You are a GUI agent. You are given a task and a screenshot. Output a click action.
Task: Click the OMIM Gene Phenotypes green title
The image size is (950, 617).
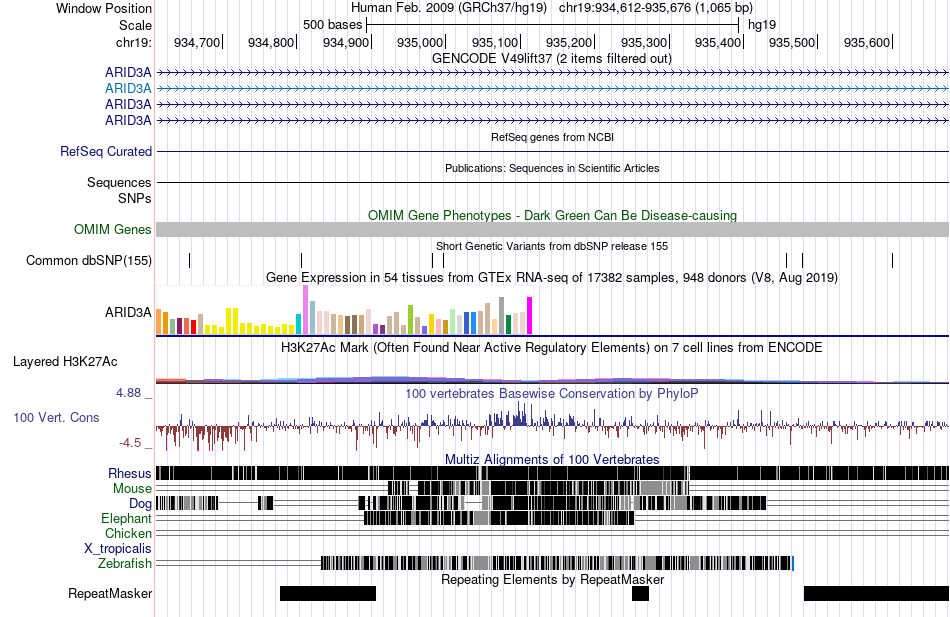pyautogui.click(x=553, y=216)
